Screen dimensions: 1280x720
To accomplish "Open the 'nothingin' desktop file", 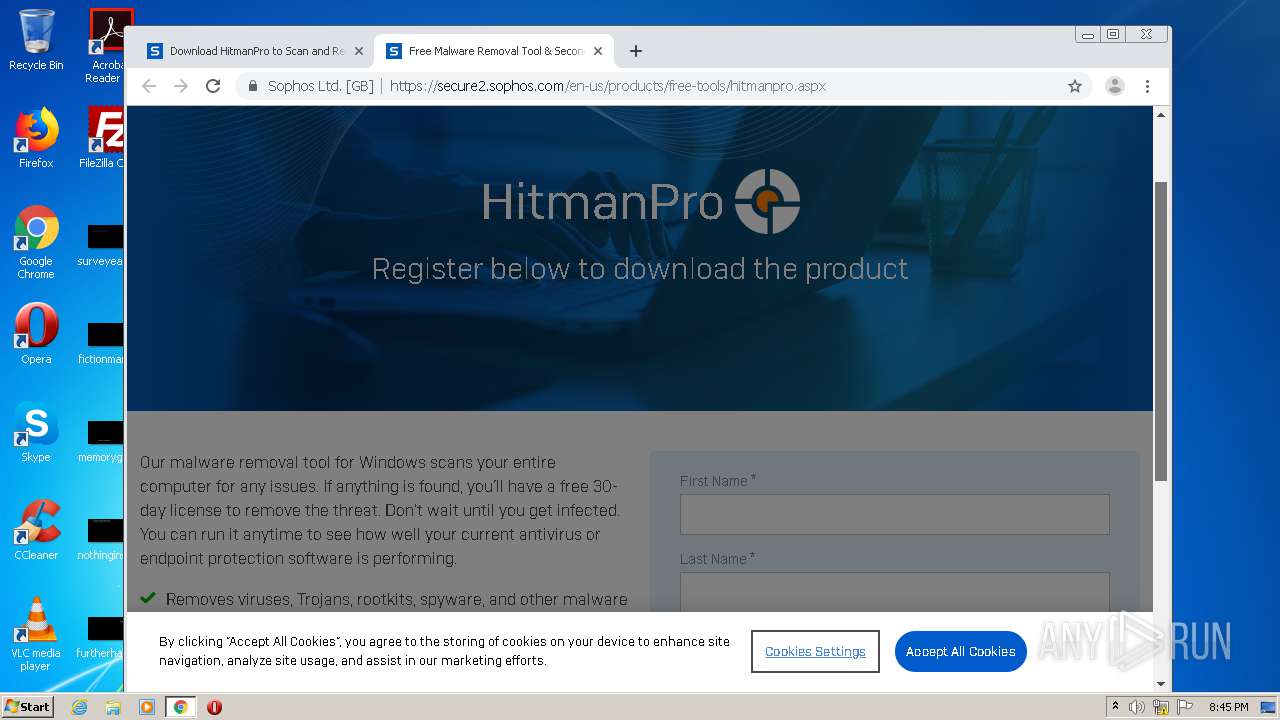I will click(103, 540).
